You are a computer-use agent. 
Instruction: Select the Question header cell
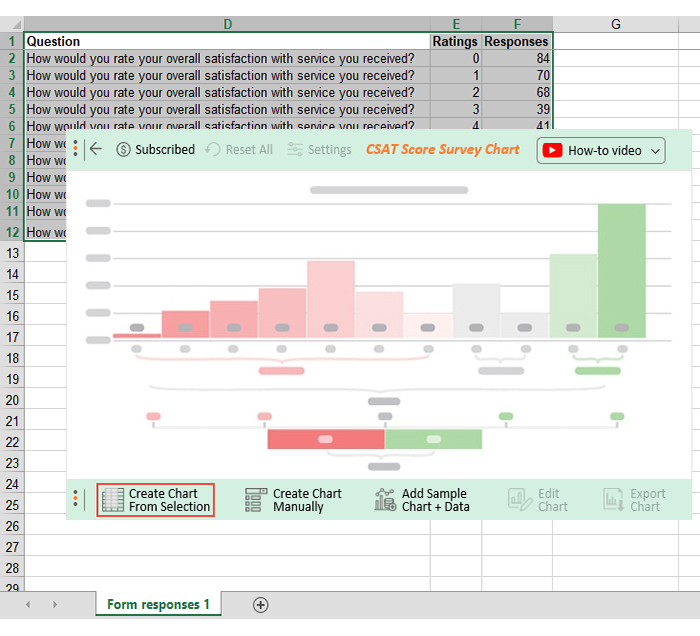(x=227, y=42)
